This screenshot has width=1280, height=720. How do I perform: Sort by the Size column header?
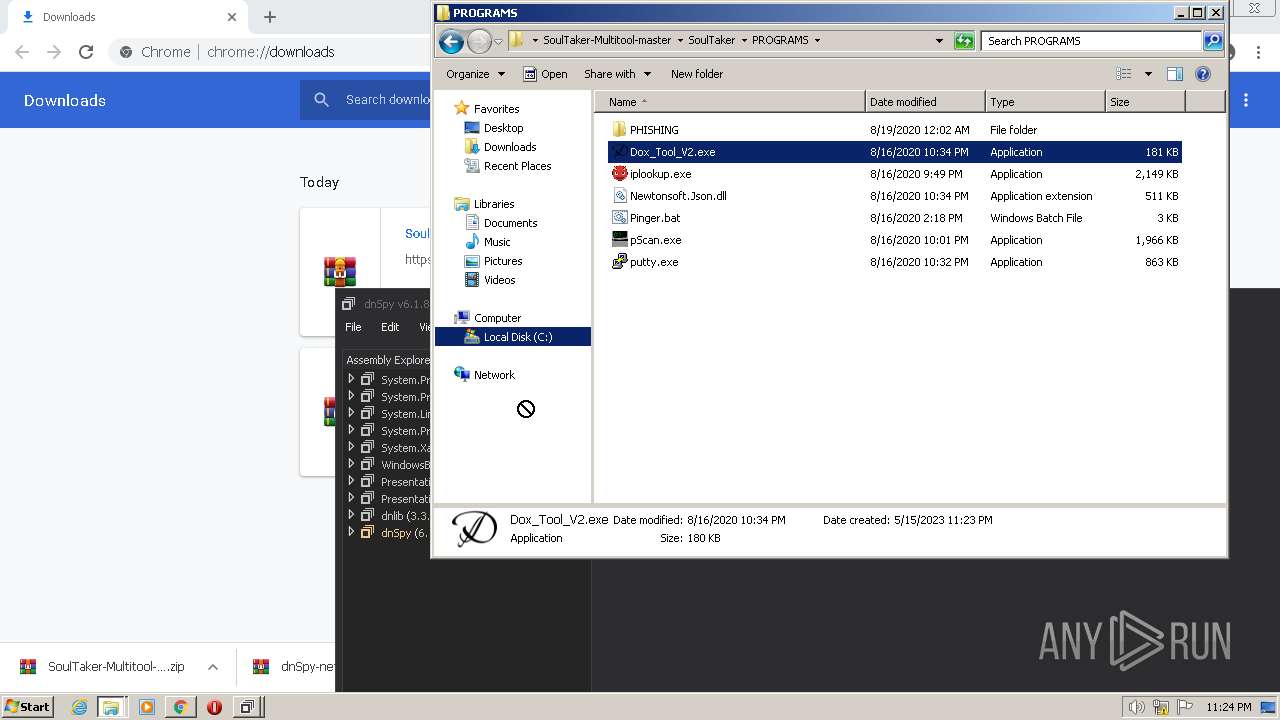(1145, 102)
